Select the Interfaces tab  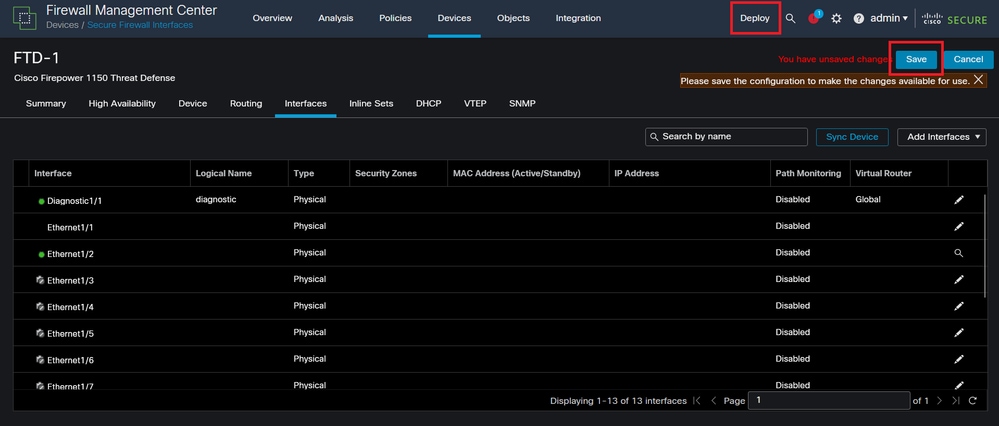point(306,103)
